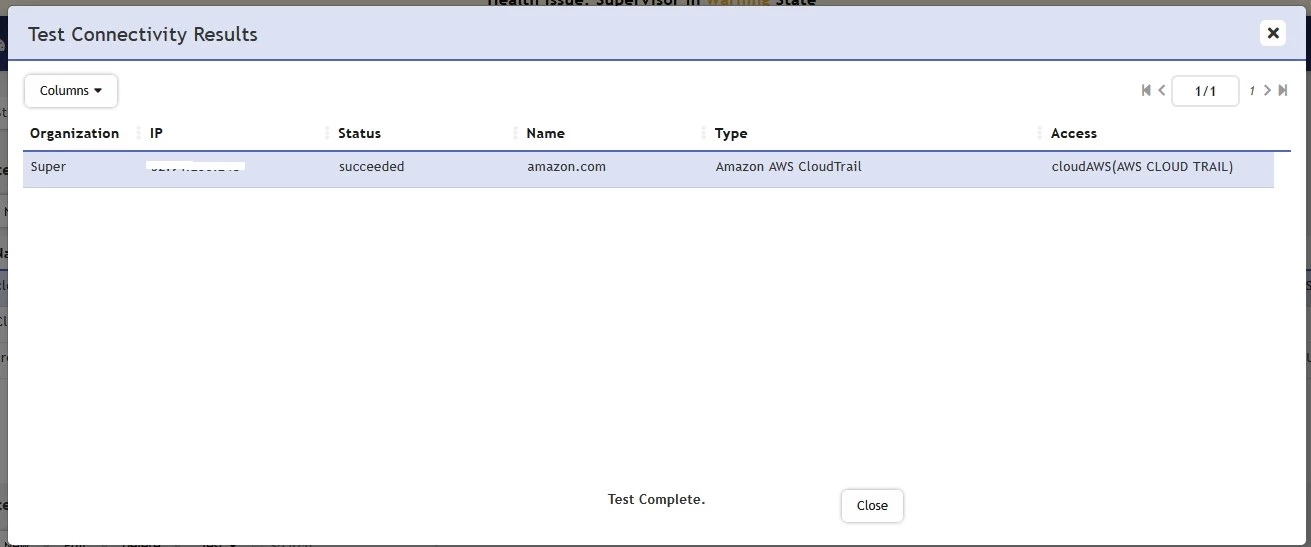The width and height of the screenshot is (1311, 547).
Task: Click cloudAWS(AWS CLOUD TRAIL) access cell
Action: point(1142,167)
